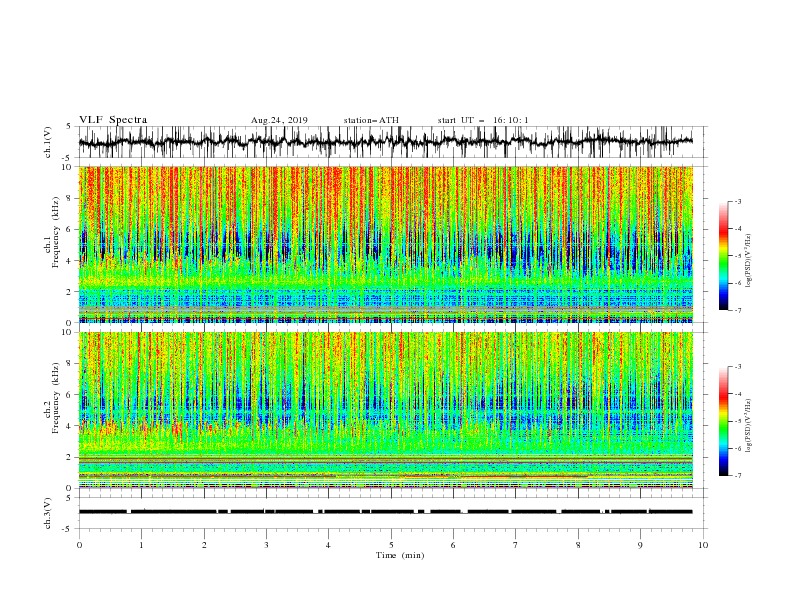
Task: Select the 7 tick label on the Time axis
Action: click(x=515, y=545)
